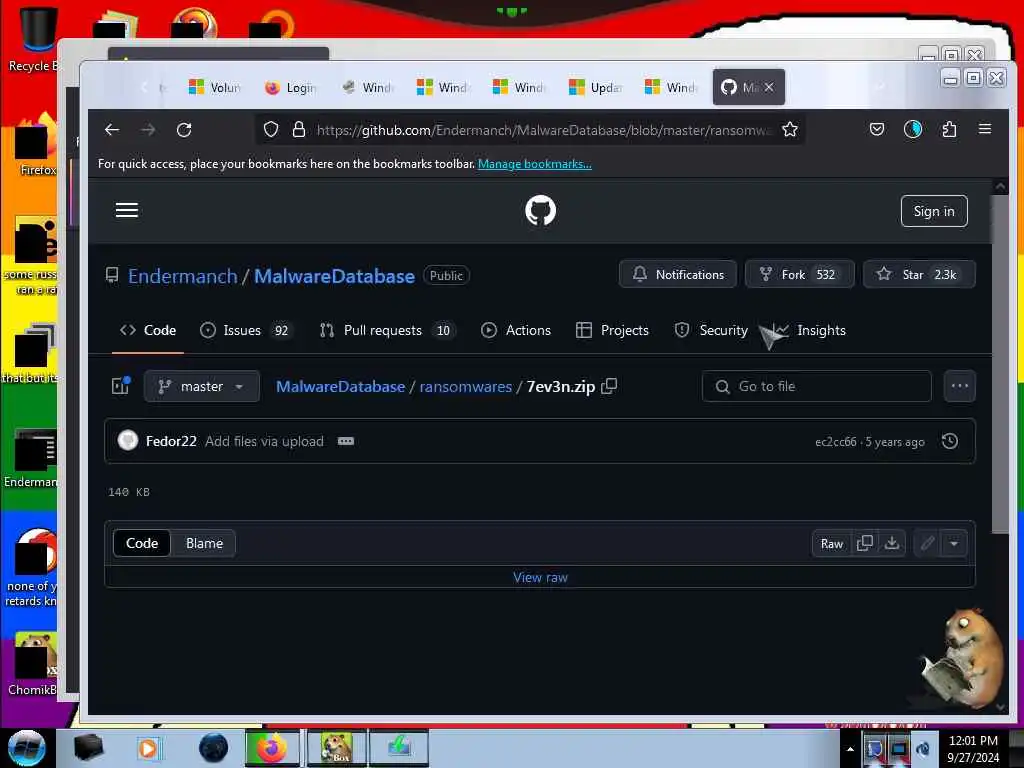Open the media player taskbar icon
Viewport: 1024px width, 768px height.
149,748
